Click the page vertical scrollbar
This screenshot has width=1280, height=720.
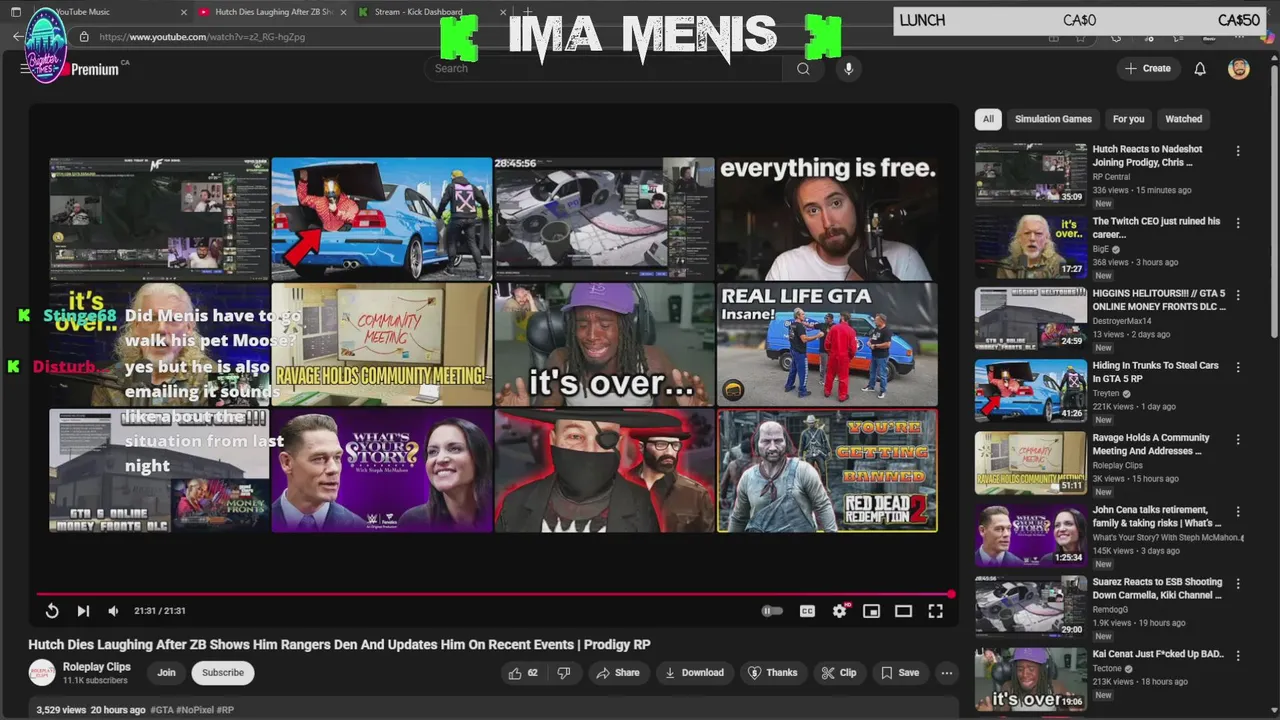click(x=1273, y=200)
